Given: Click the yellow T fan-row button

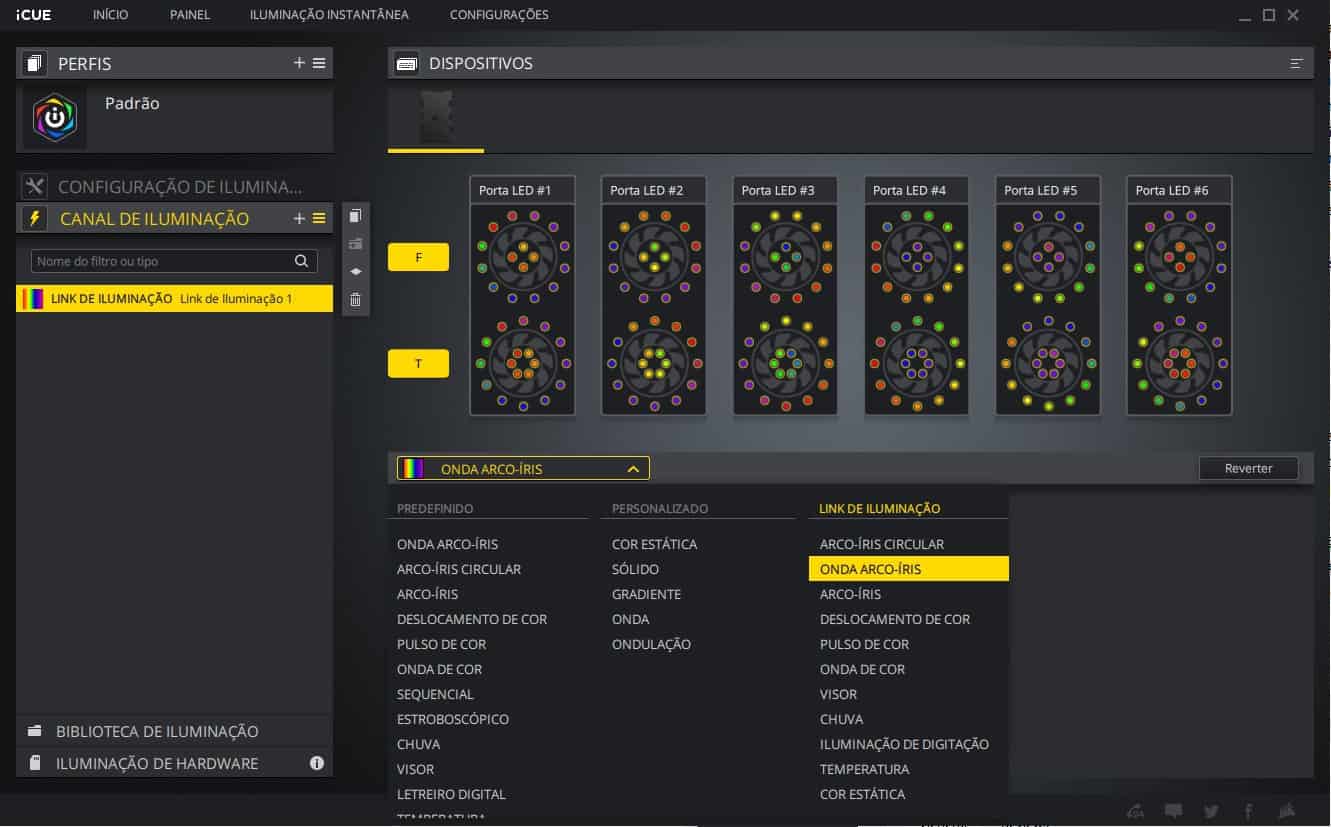Looking at the screenshot, I should [418, 364].
